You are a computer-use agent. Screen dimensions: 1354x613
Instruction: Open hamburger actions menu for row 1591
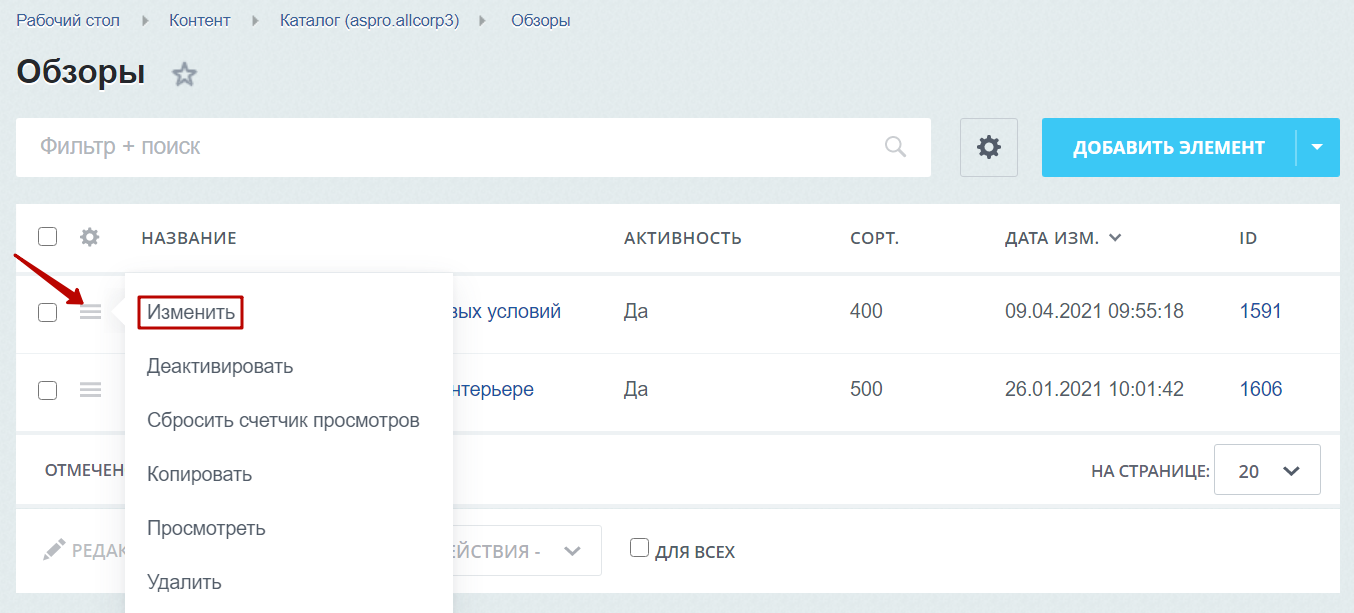tap(90, 312)
